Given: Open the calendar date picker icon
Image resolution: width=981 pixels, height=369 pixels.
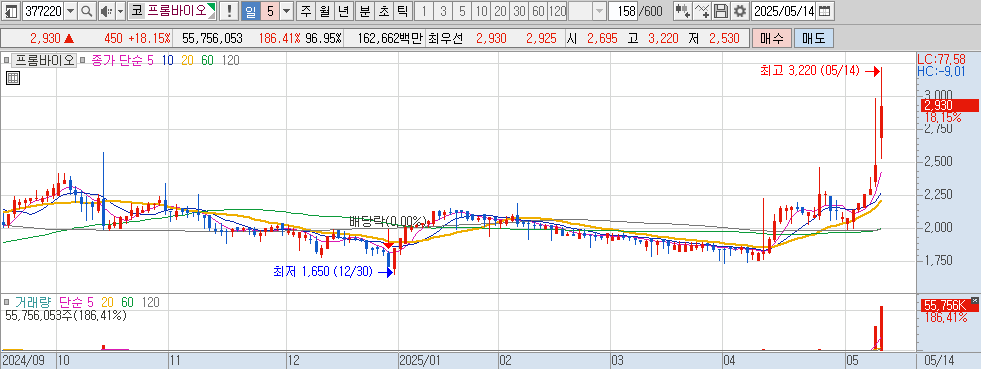Looking at the screenshot, I should click(825, 11).
